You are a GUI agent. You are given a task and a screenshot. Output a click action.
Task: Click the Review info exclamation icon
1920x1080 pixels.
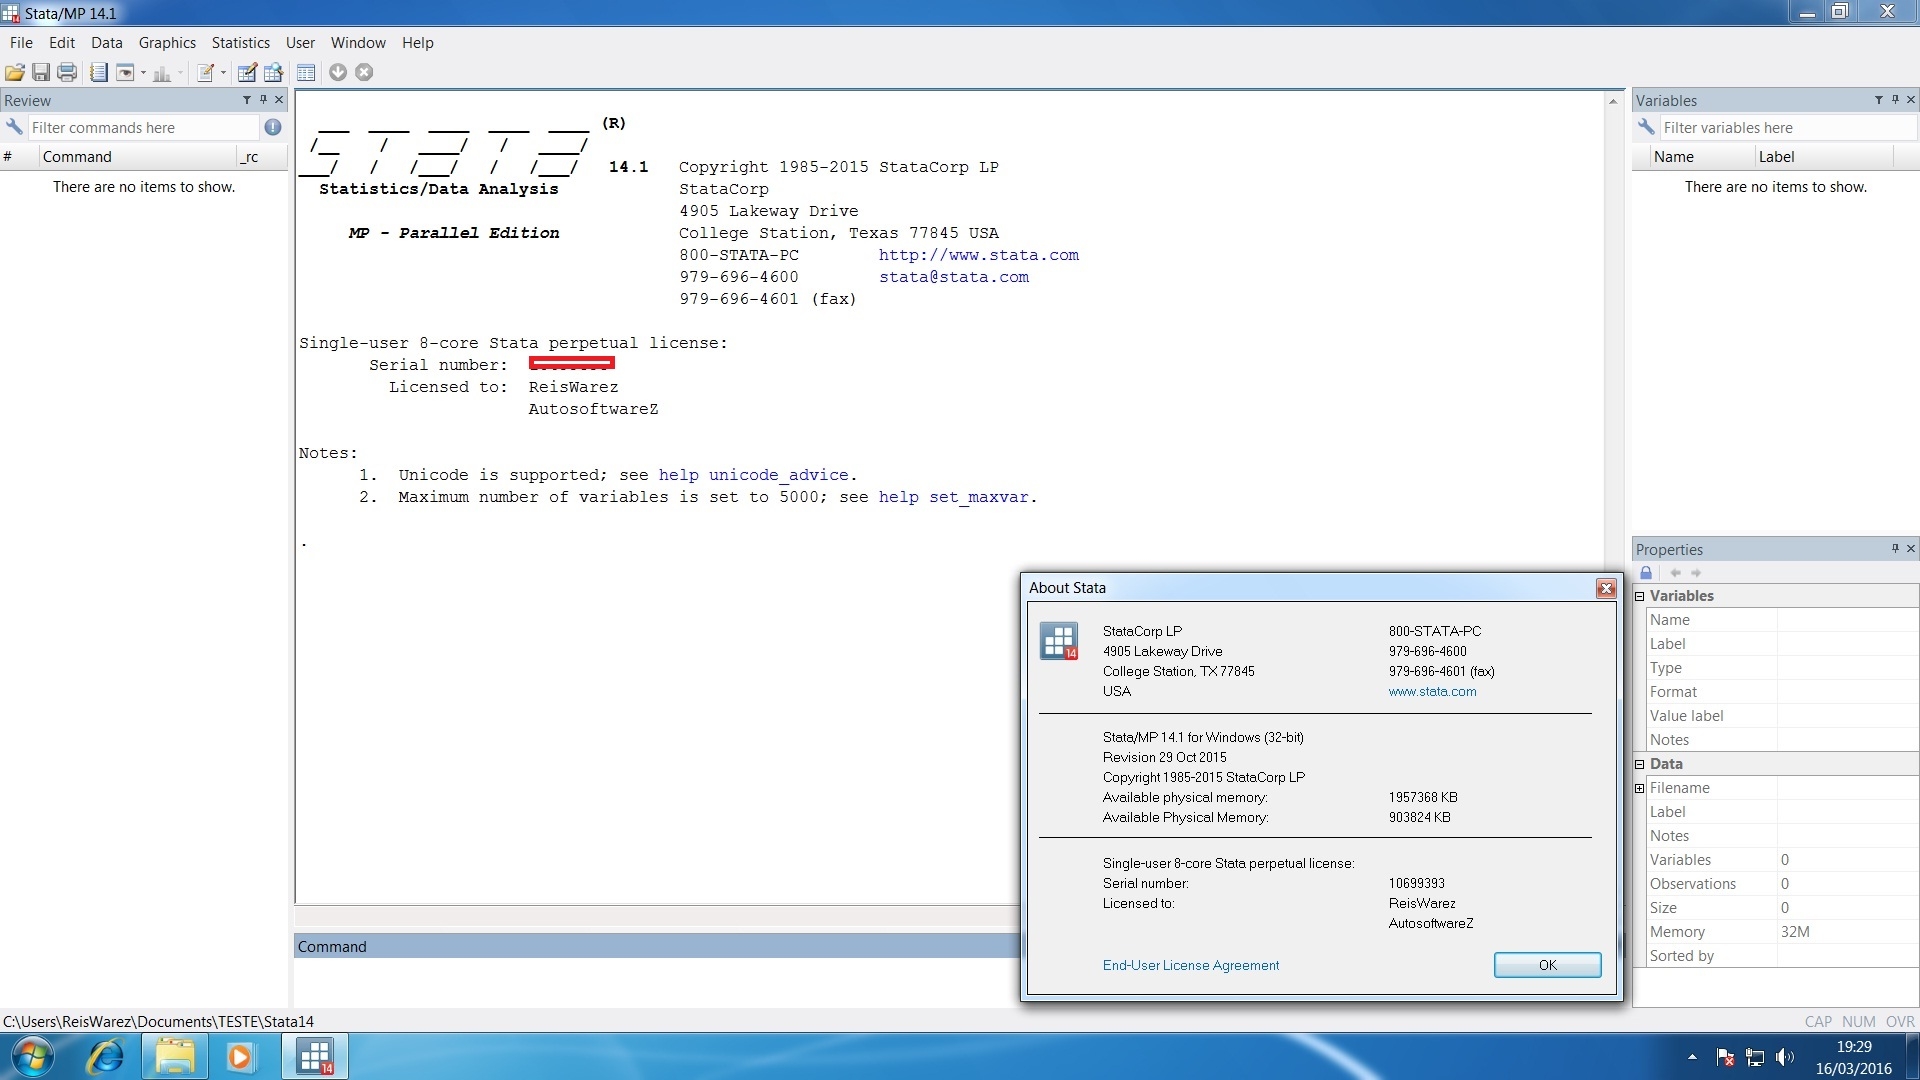273,127
